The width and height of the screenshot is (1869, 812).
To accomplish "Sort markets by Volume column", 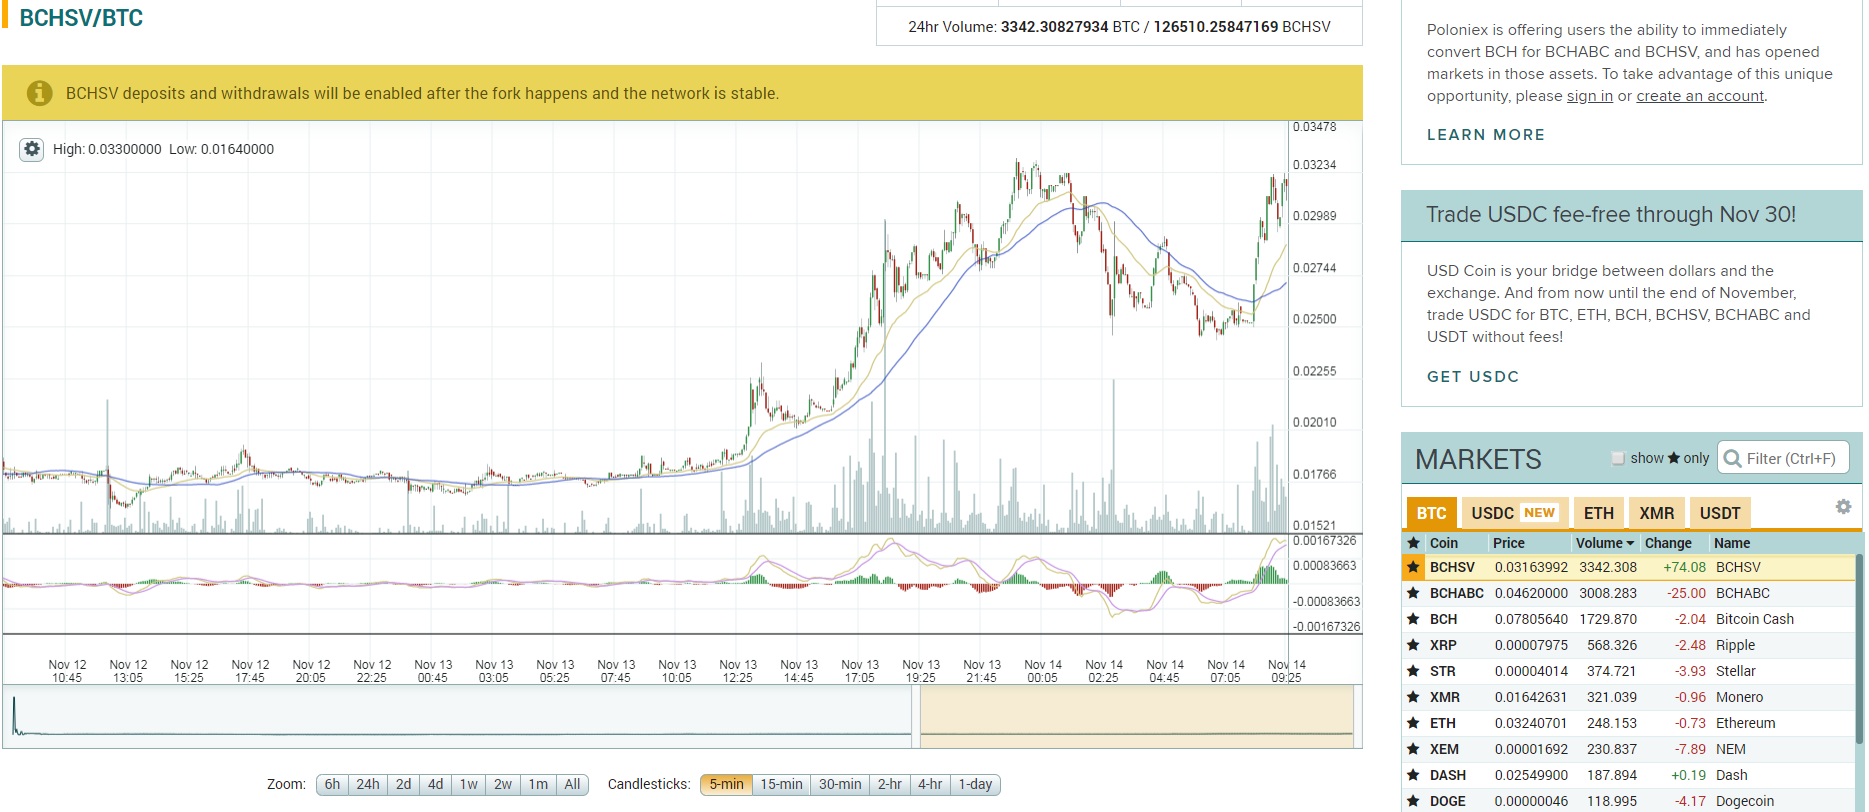I will (1604, 543).
